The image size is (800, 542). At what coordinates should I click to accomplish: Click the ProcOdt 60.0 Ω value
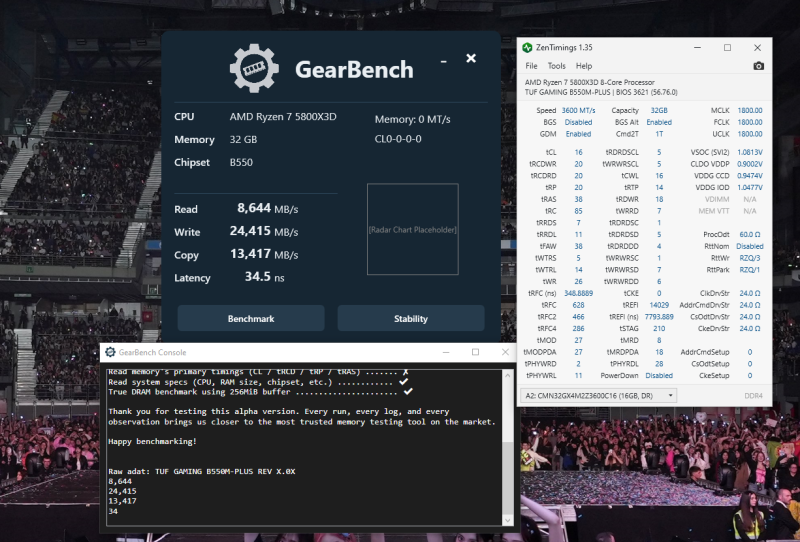749,234
